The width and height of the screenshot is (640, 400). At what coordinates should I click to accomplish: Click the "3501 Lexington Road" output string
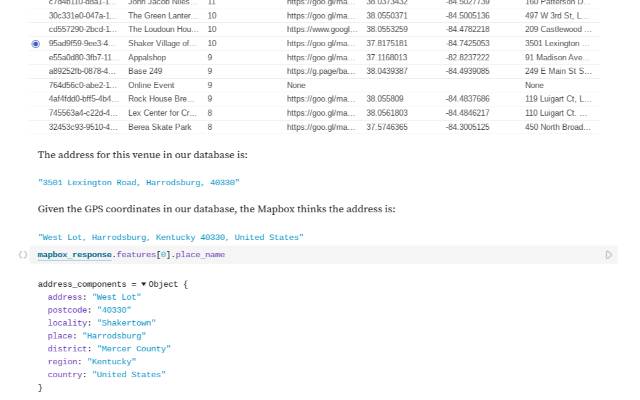tap(138, 183)
